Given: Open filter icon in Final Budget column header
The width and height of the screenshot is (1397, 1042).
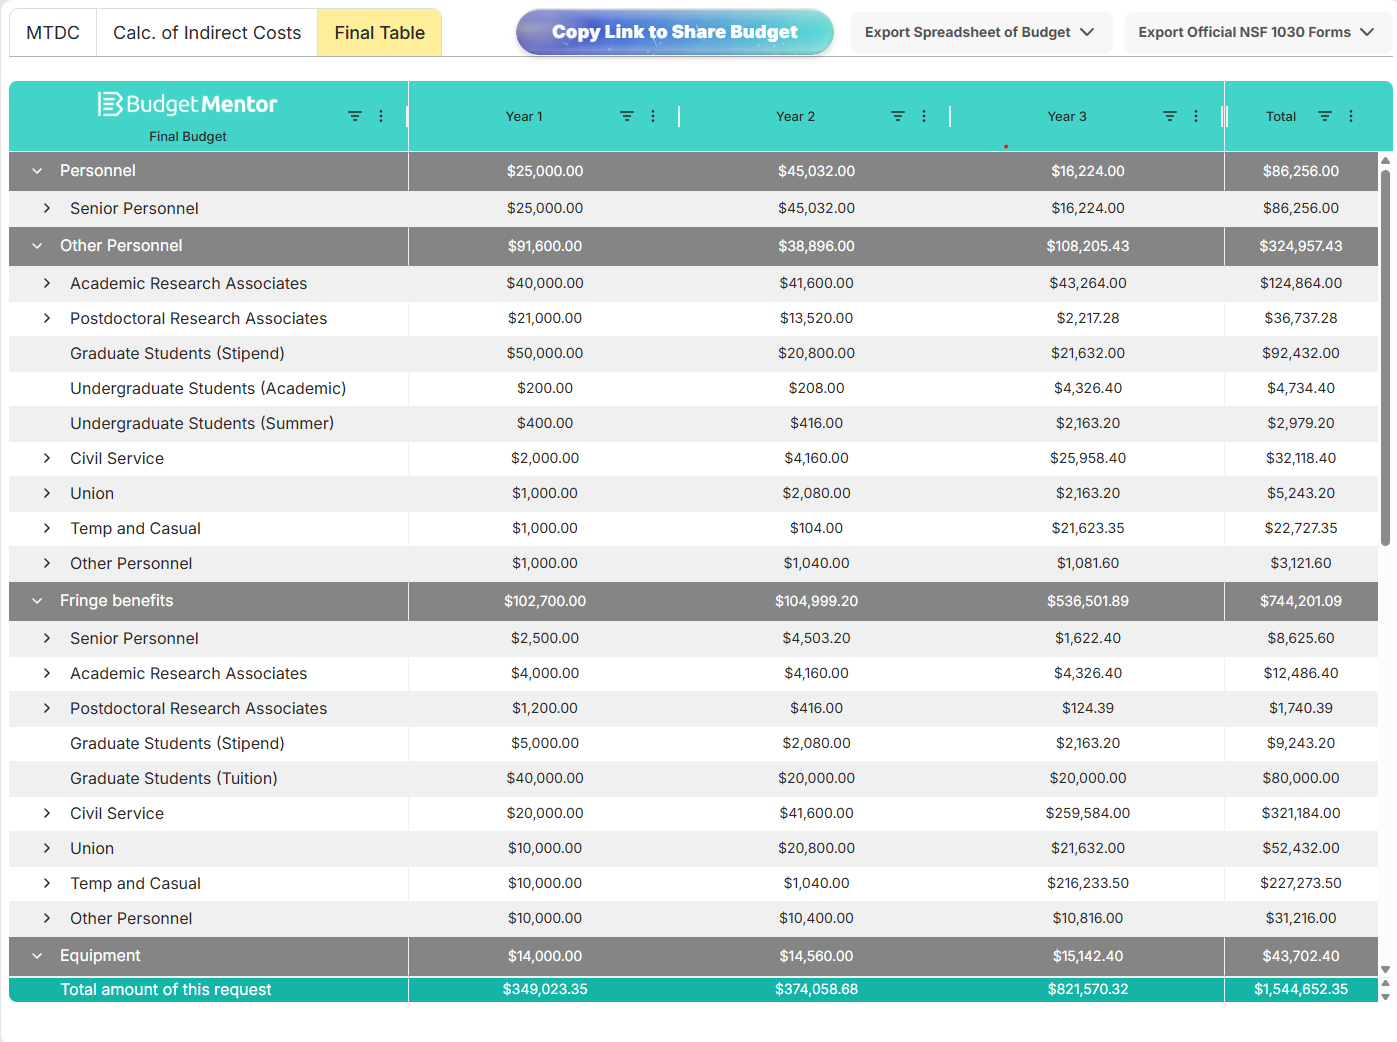Looking at the screenshot, I should pos(354,116).
